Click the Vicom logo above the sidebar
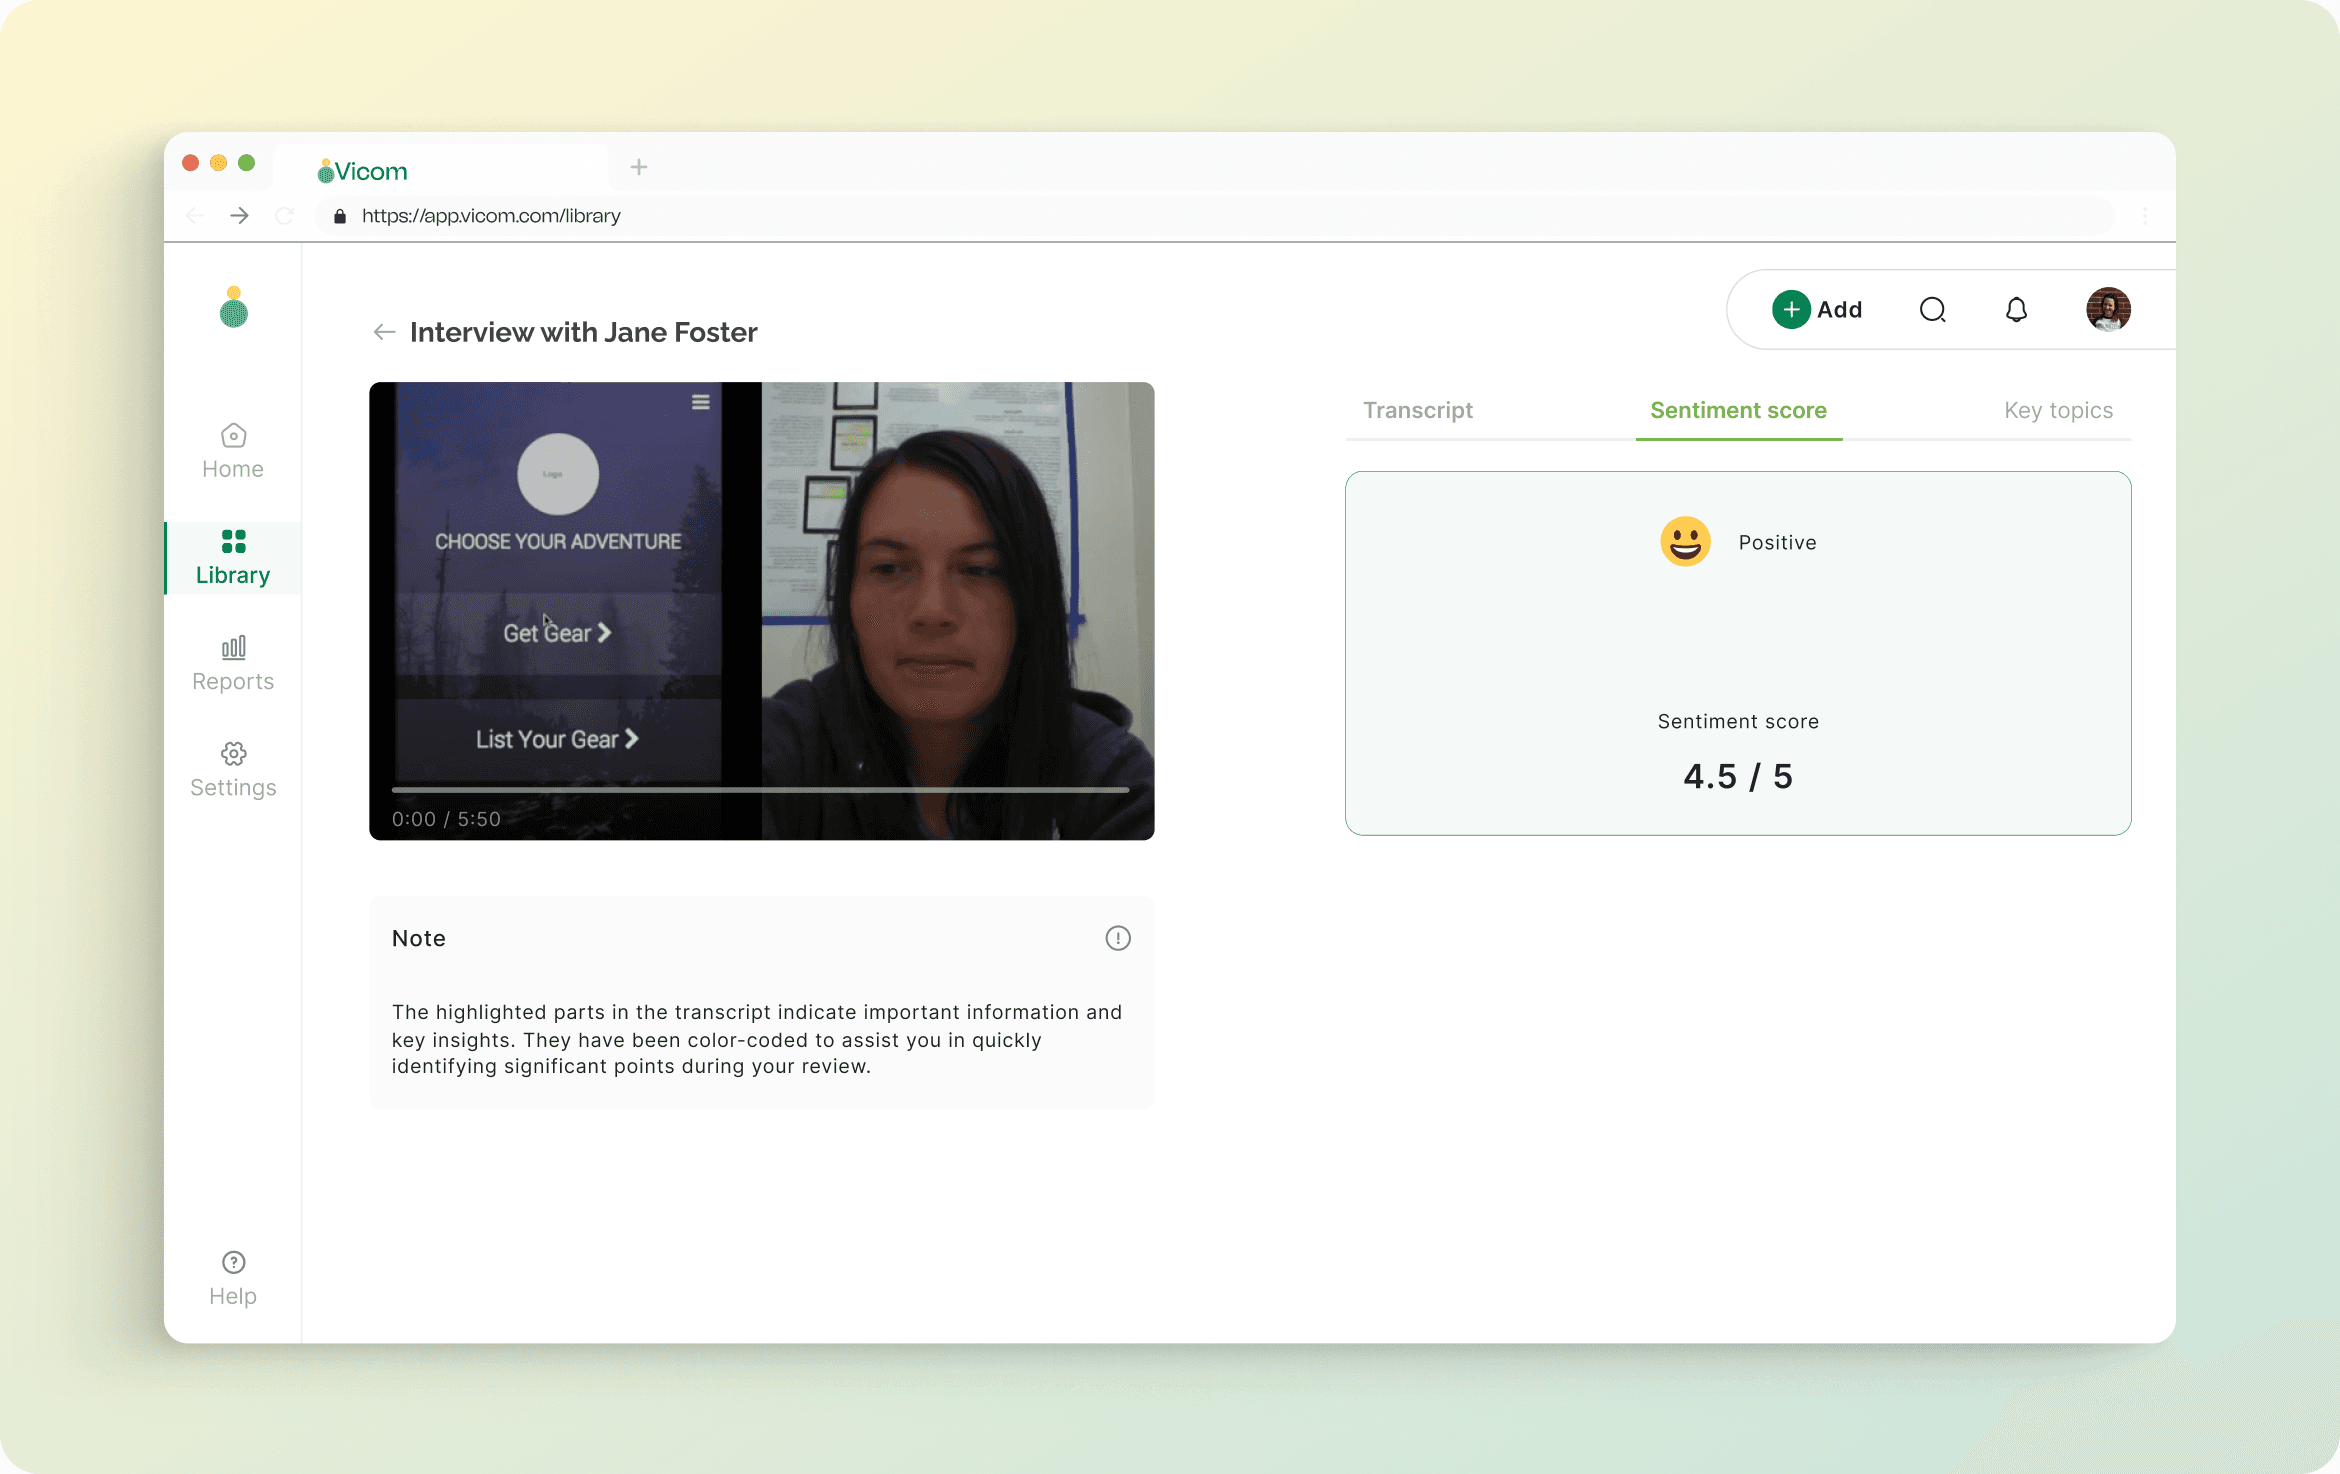This screenshot has height=1474, width=2340. (x=232, y=307)
